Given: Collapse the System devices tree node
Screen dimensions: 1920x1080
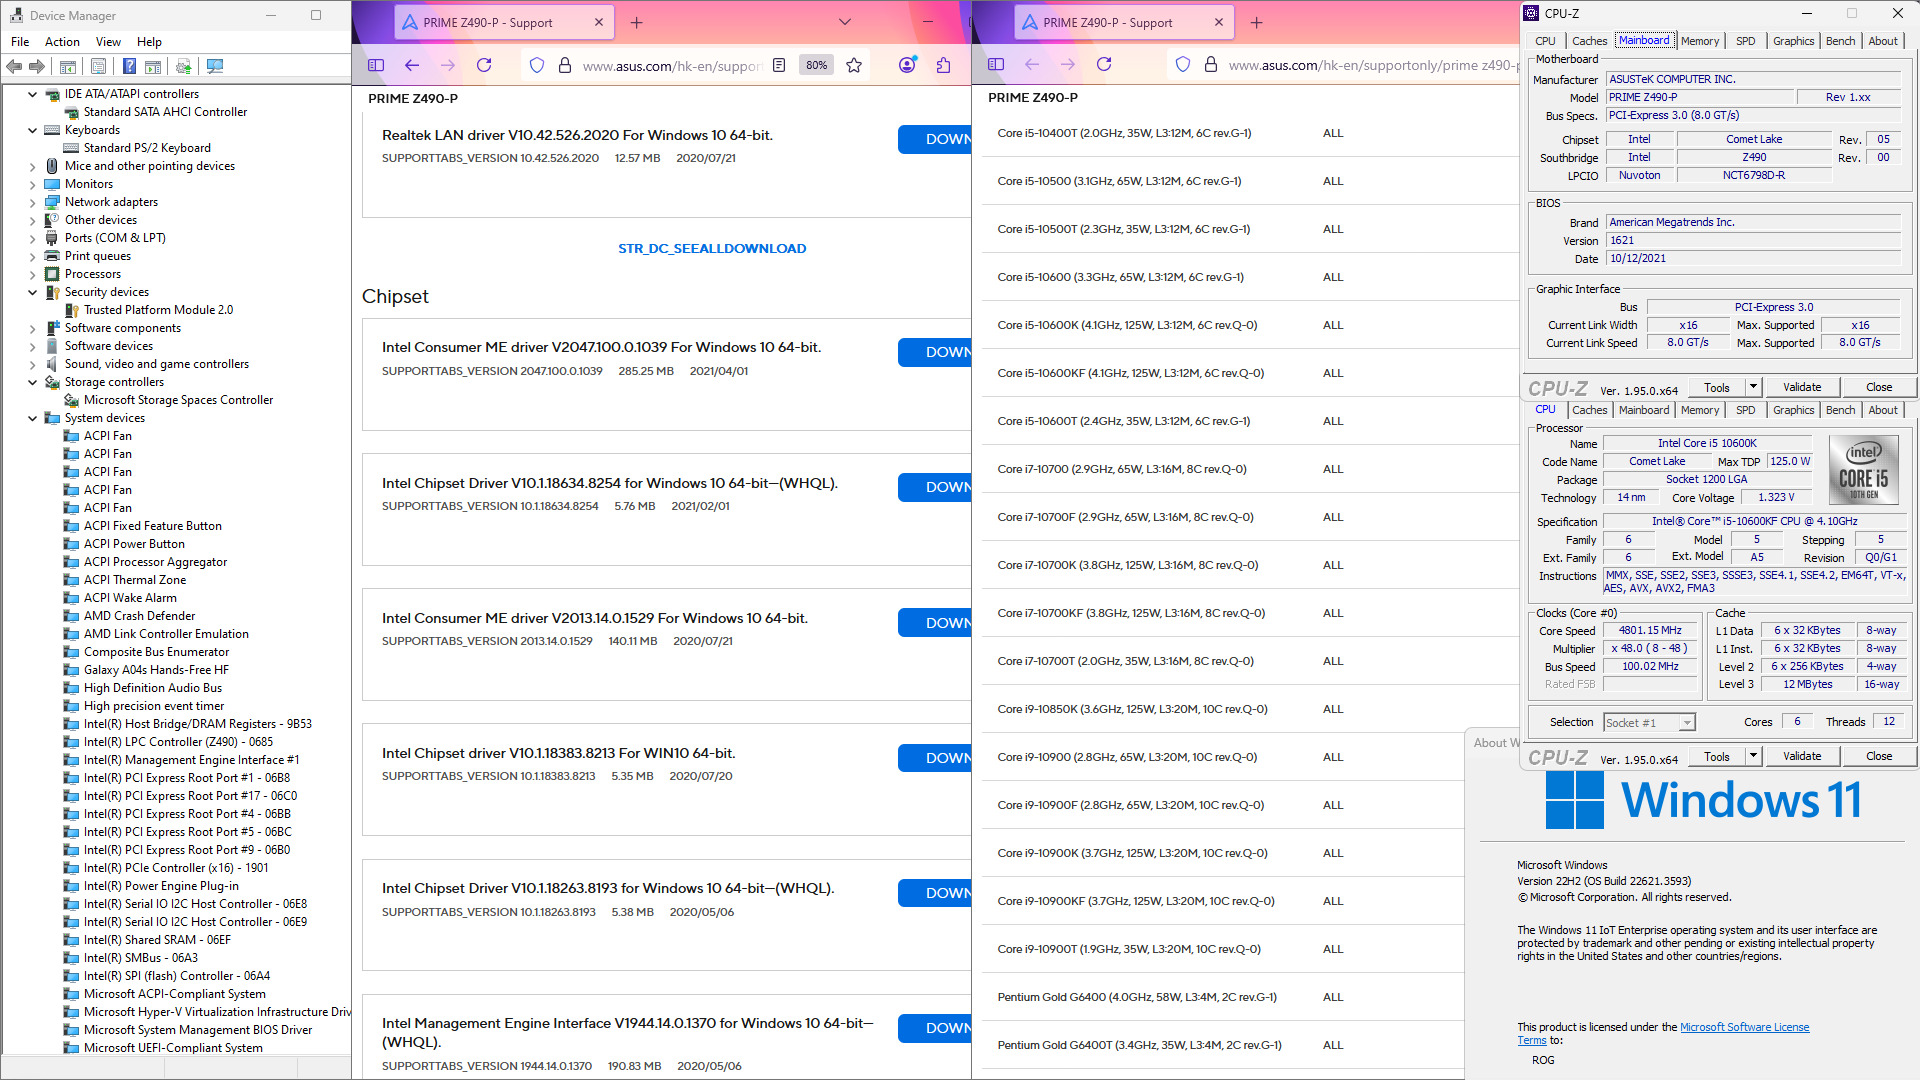Looking at the screenshot, I should point(32,418).
